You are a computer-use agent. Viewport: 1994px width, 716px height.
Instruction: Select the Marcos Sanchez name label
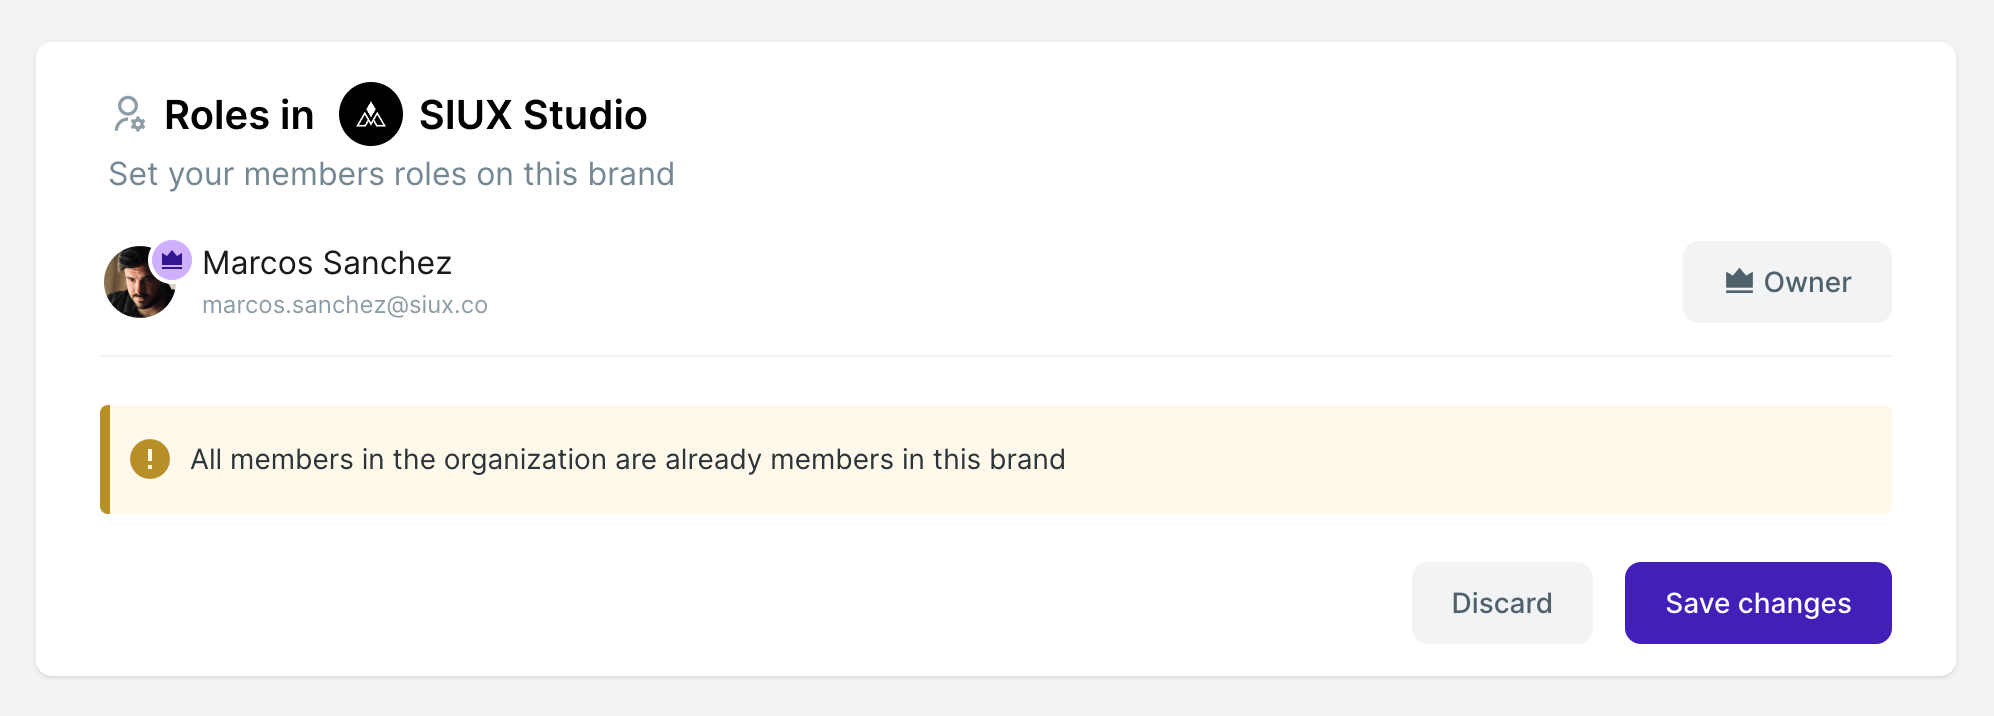tap(327, 263)
